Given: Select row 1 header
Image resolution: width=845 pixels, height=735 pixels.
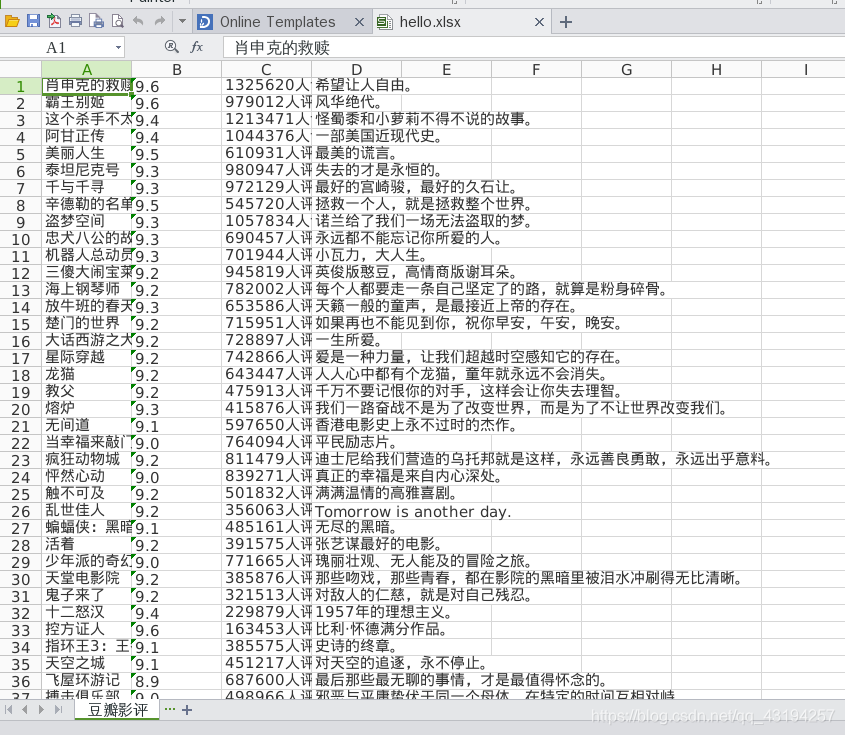Looking at the screenshot, I should click(20, 86).
